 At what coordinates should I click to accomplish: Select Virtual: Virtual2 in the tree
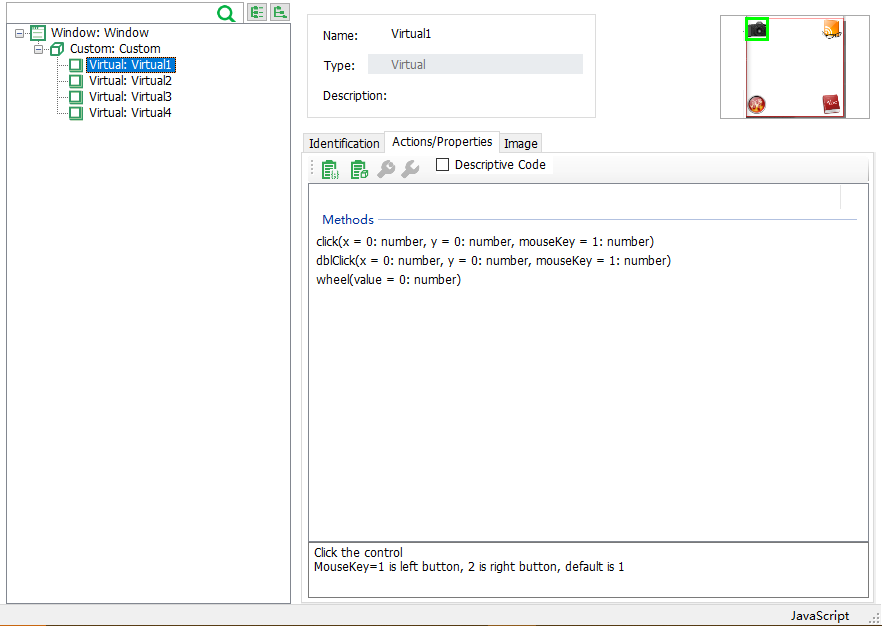point(130,81)
